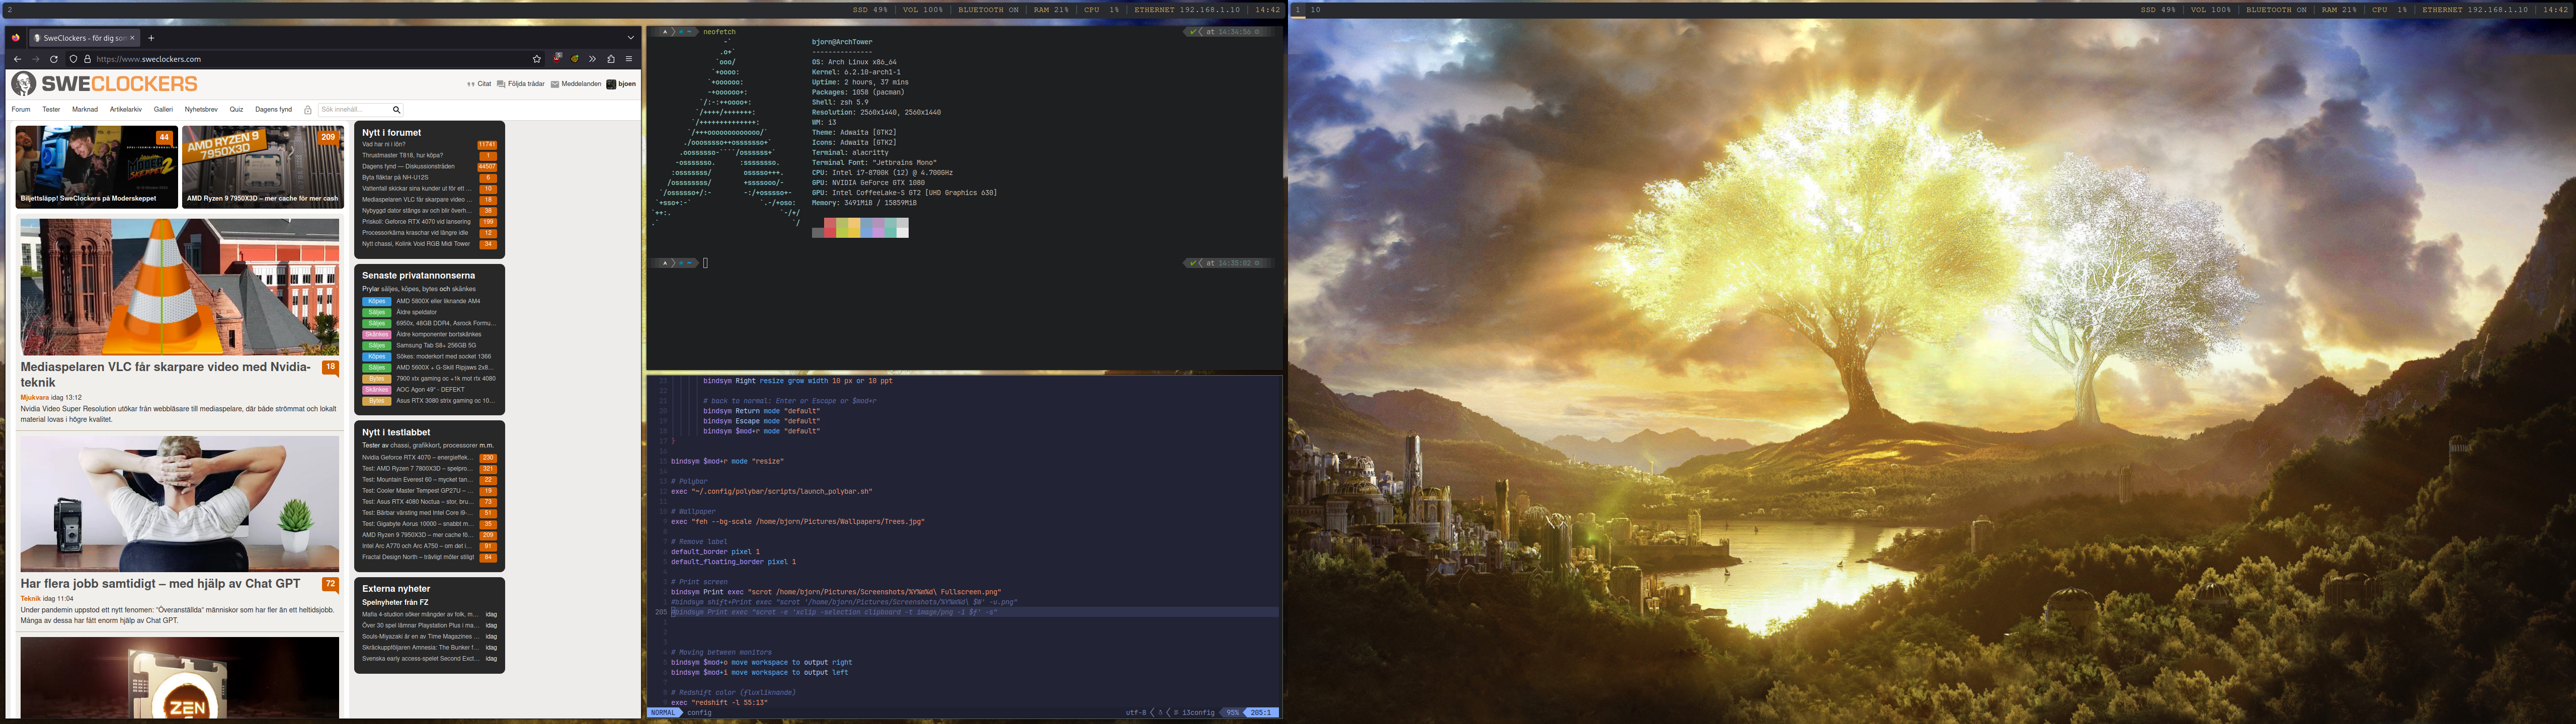Open 'Priskoll: Geforce RTX 4070 vid lansering'

tap(416, 222)
